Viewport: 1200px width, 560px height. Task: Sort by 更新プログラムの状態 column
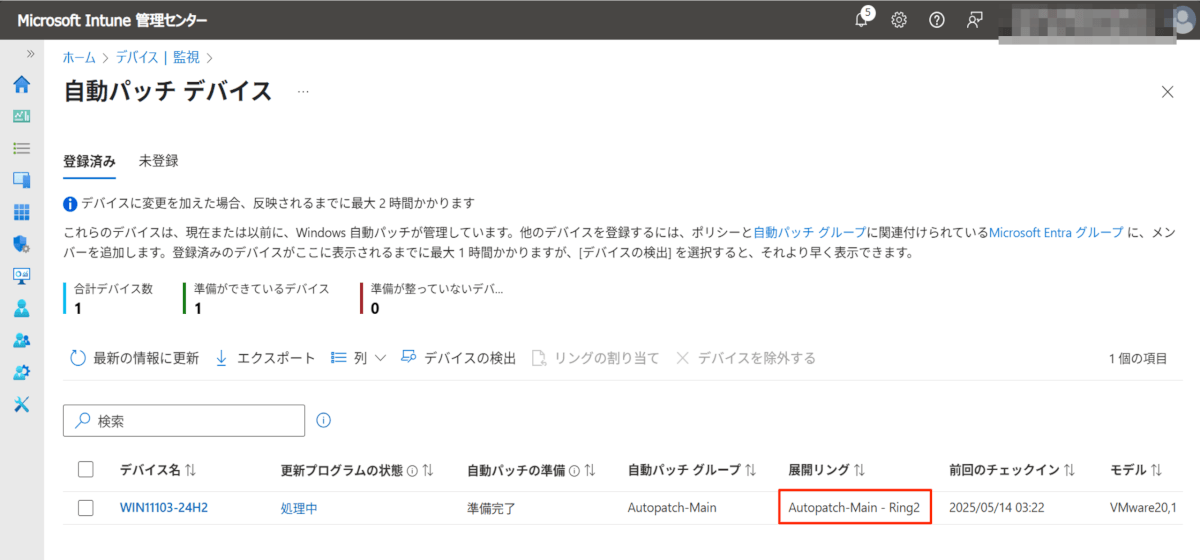tap(358, 469)
